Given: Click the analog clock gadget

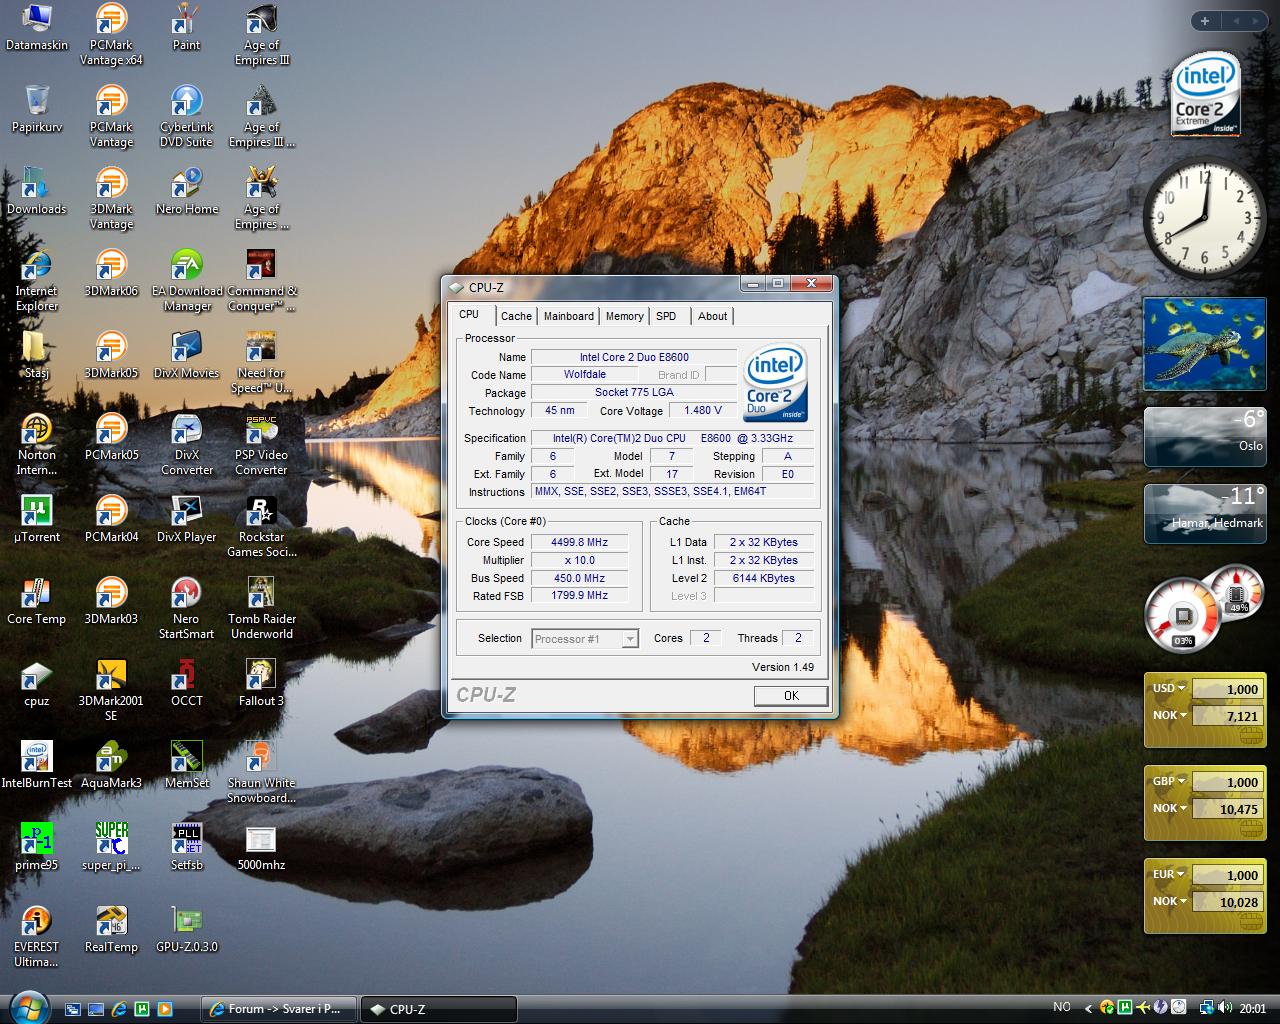Looking at the screenshot, I should (x=1204, y=218).
